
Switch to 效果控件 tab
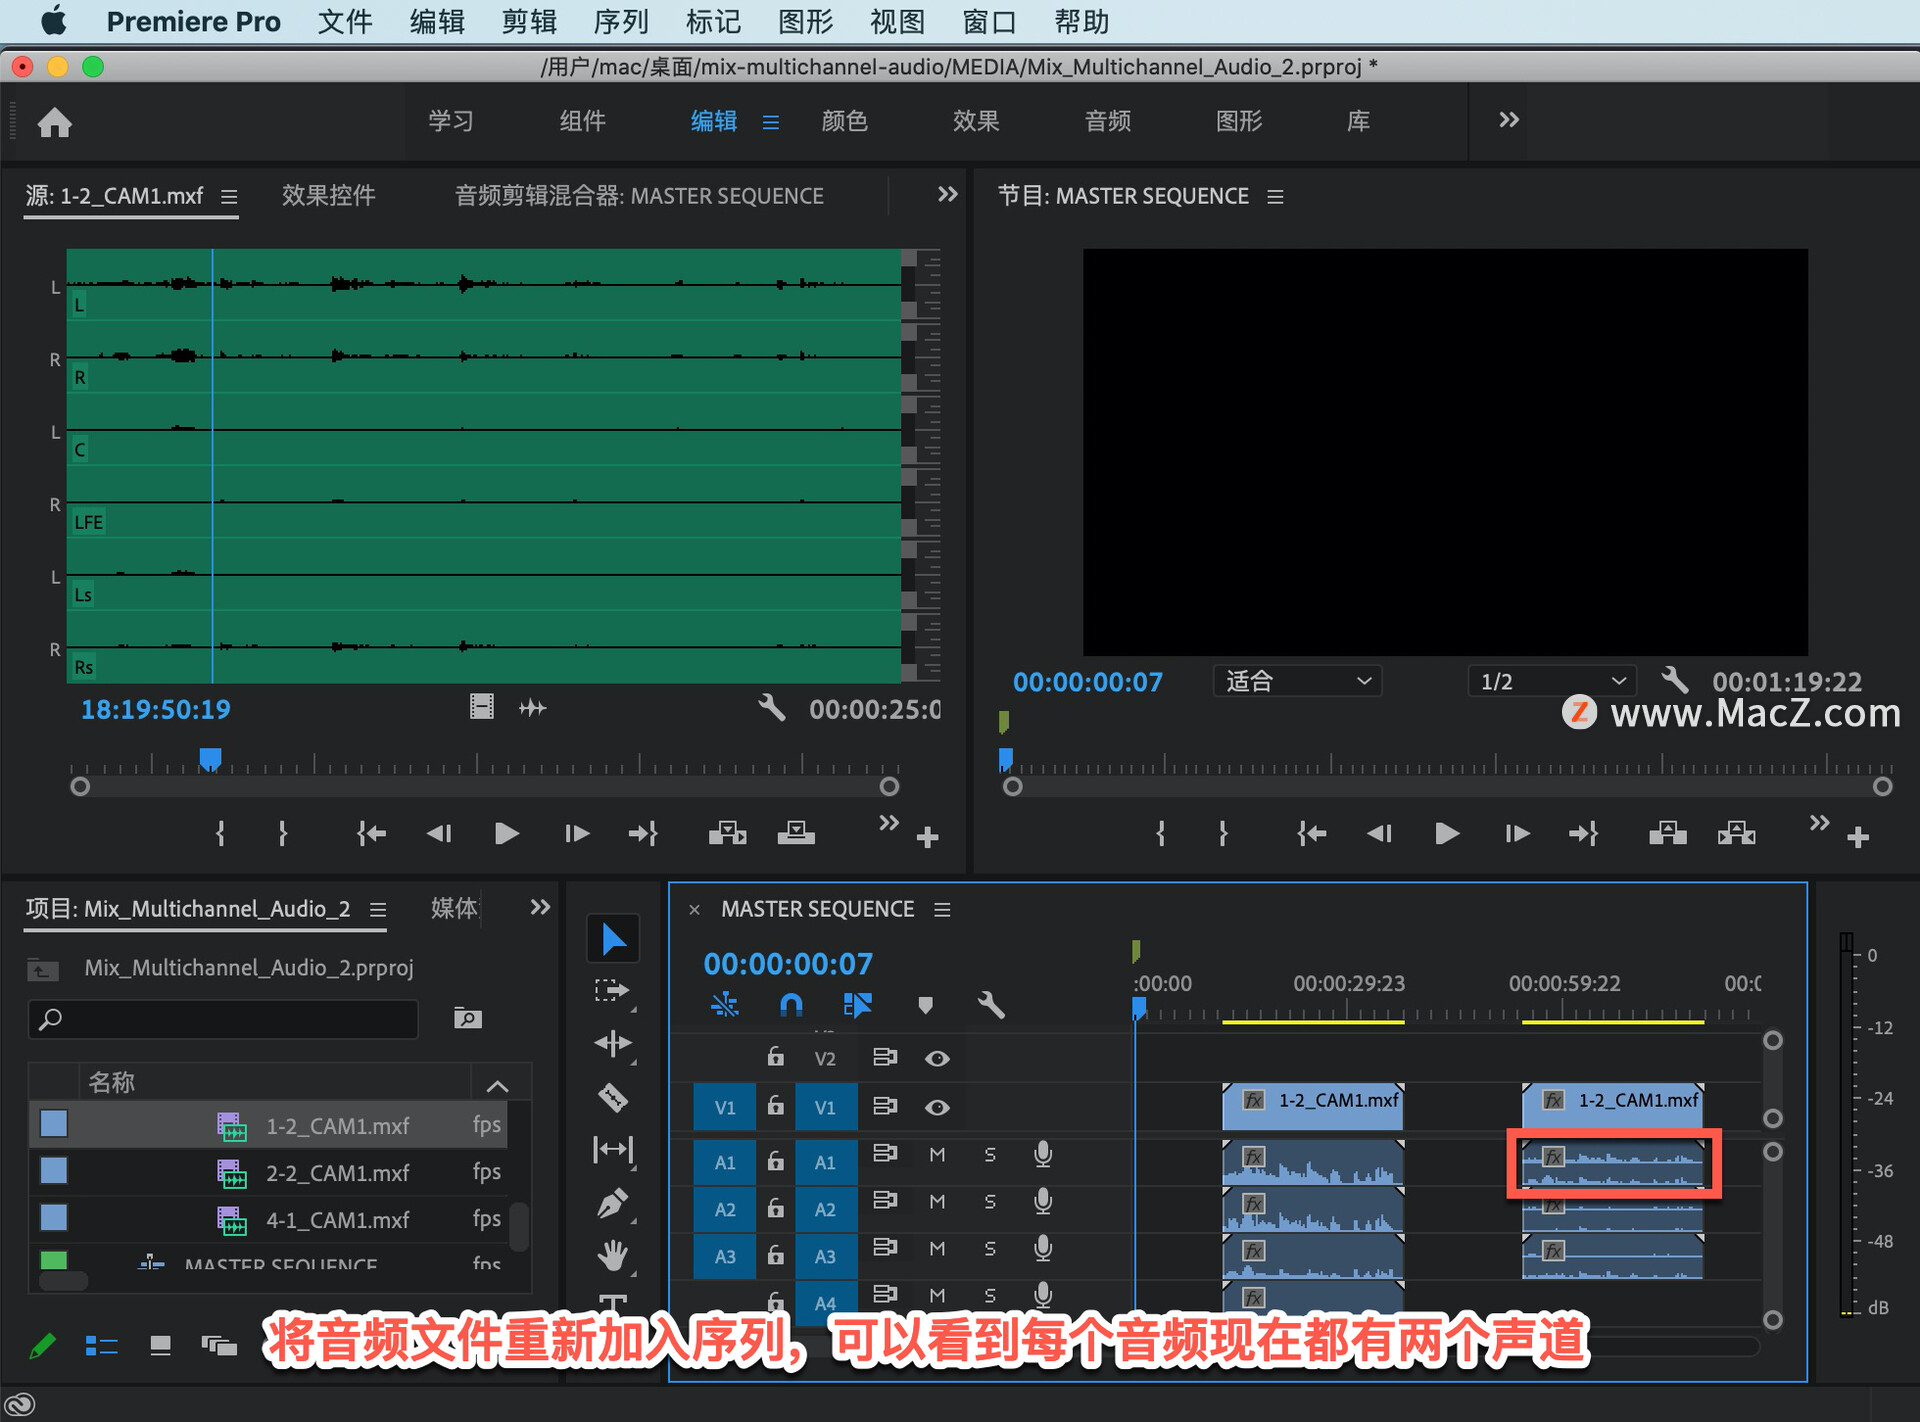(x=328, y=196)
